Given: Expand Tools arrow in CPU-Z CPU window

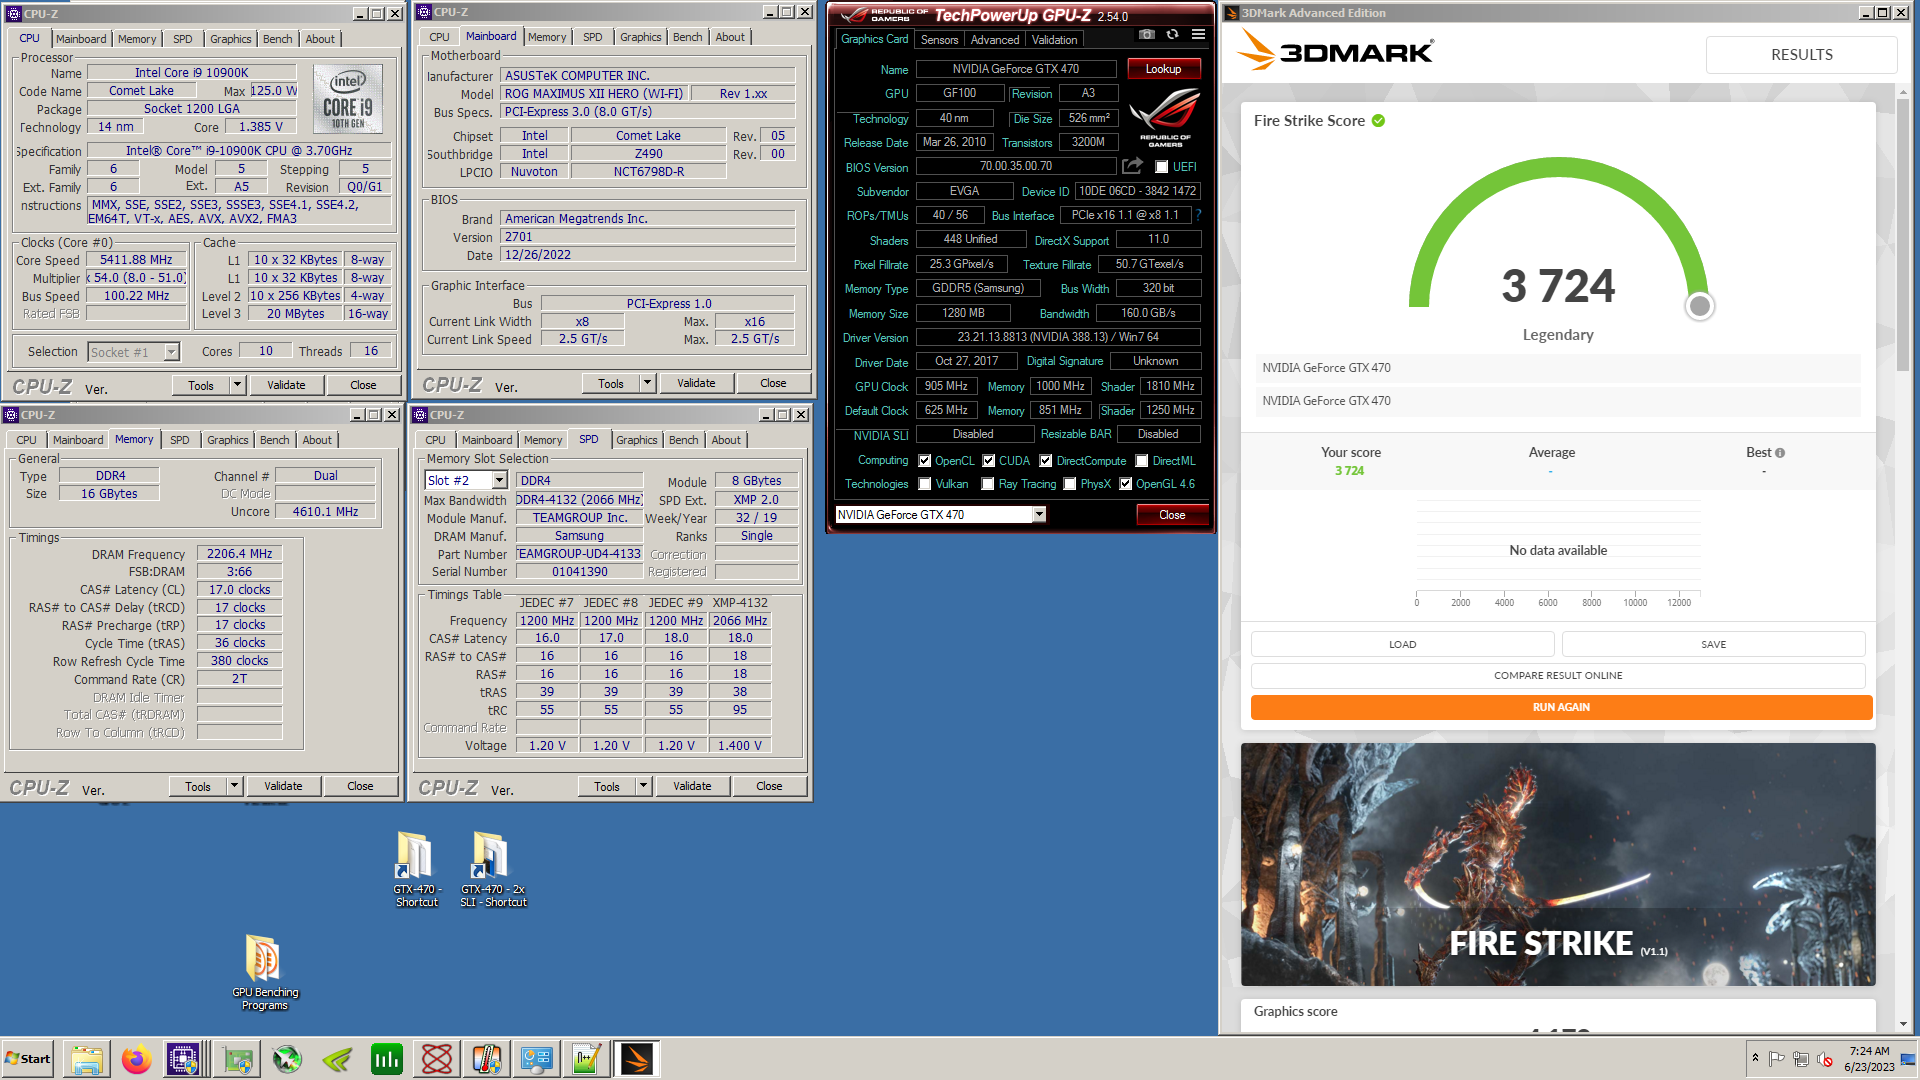Looking at the screenshot, I should pyautogui.click(x=238, y=385).
